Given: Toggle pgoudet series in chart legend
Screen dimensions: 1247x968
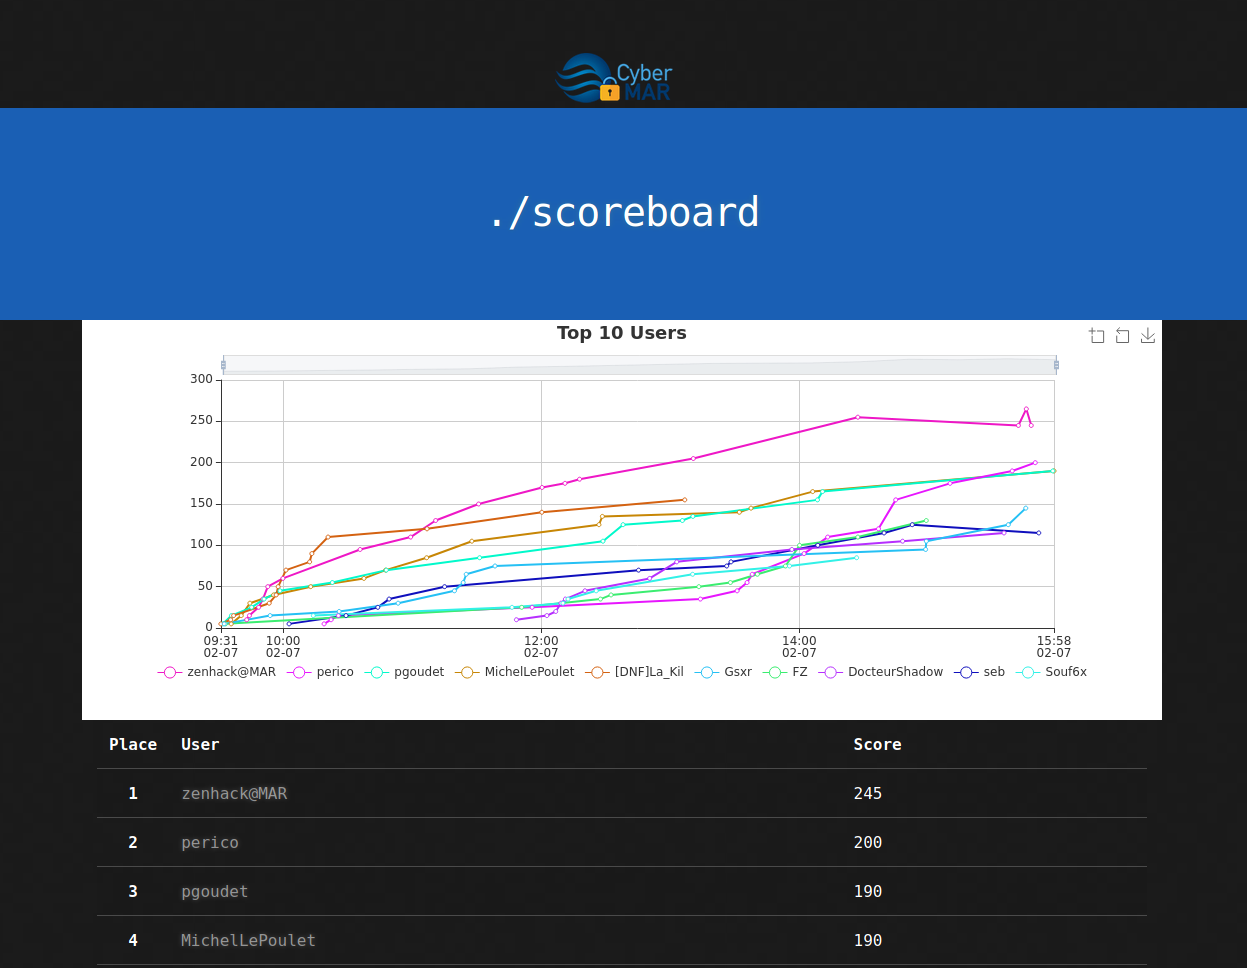Looking at the screenshot, I should pyautogui.click(x=405, y=672).
